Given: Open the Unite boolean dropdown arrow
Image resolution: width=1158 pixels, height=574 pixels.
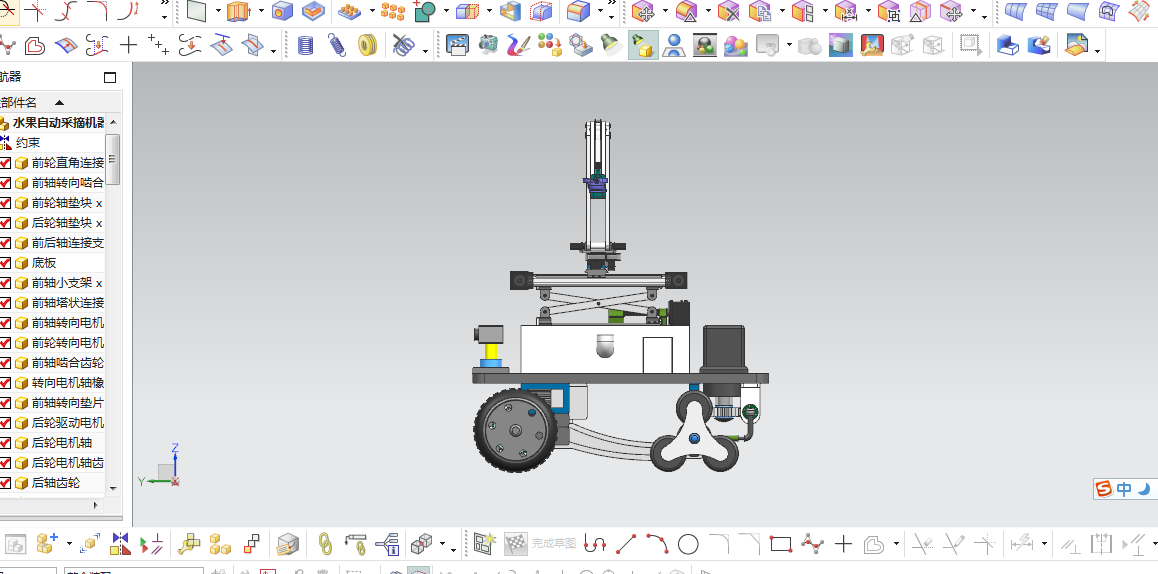Looking at the screenshot, I should 446,11.
